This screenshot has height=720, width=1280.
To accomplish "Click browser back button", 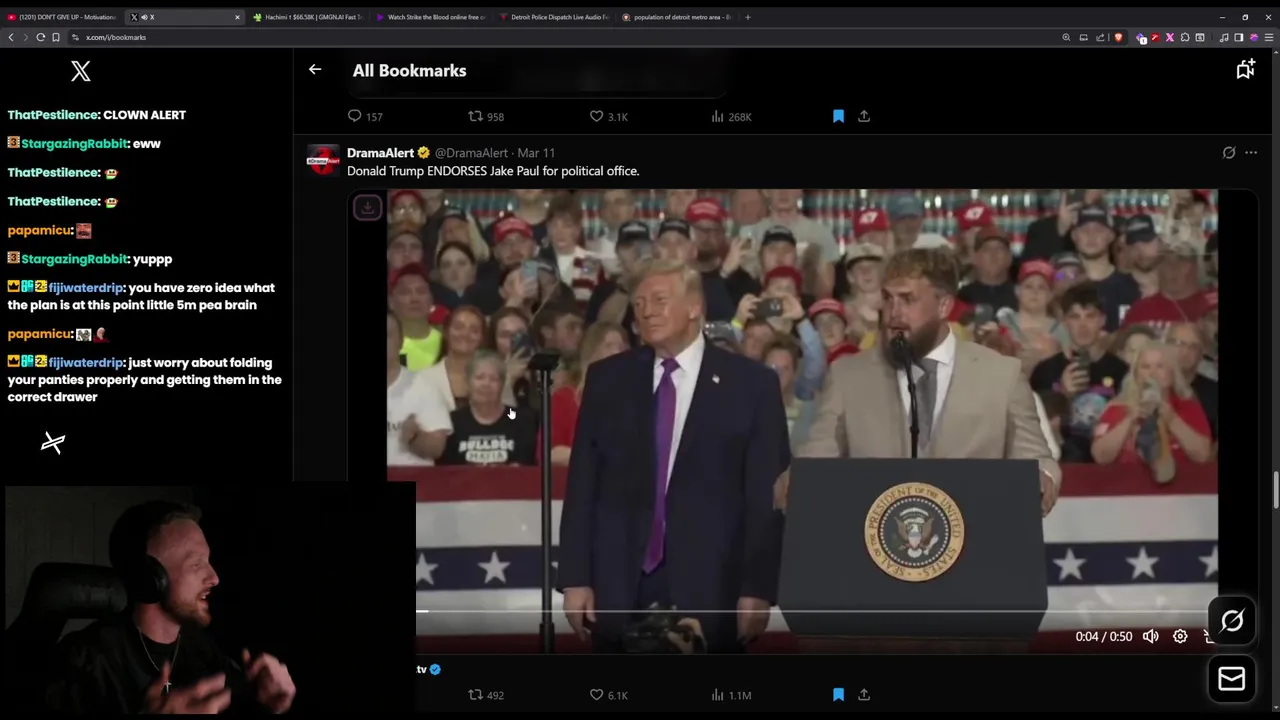I will [x=11, y=37].
